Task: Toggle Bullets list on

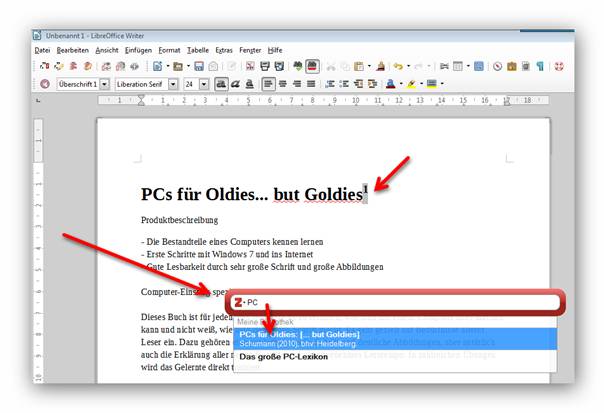Action: (x=344, y=84)
